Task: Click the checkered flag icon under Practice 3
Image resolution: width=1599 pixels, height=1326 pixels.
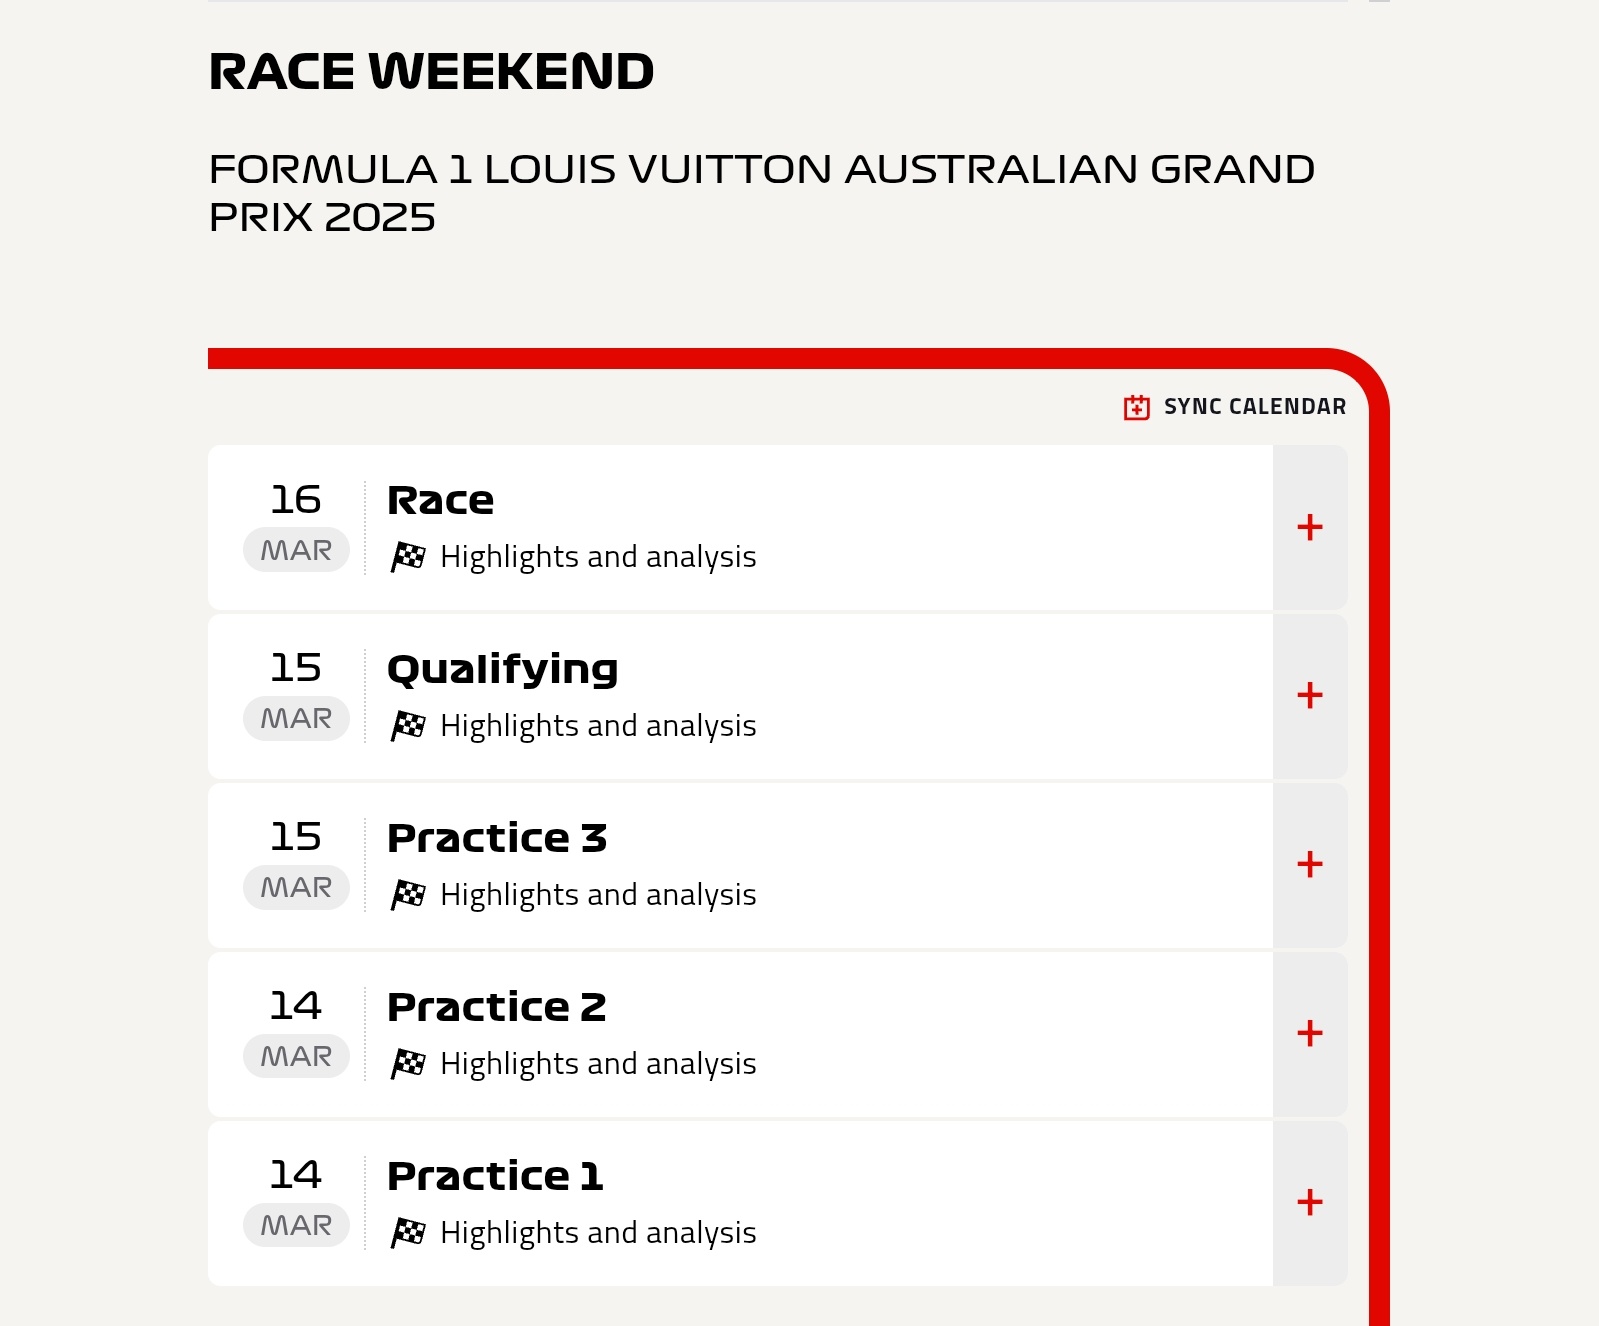Action: [408, 895]
